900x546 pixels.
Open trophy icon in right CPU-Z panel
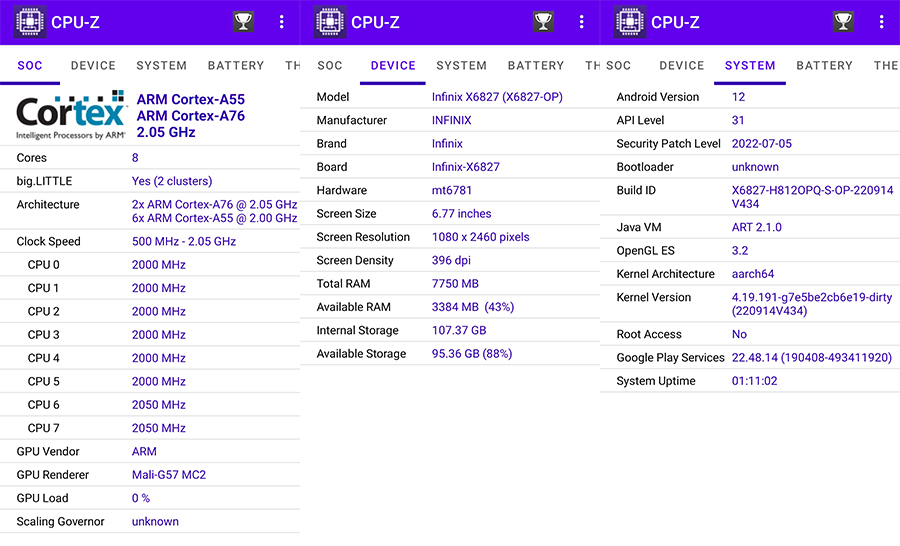pyautogui.click(x=843, y=22)
